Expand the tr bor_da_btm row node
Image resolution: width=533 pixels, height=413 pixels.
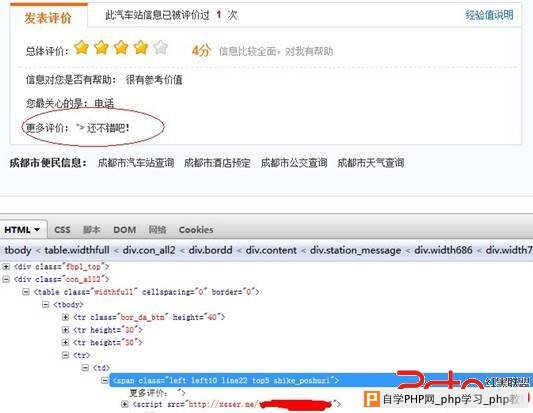[x=66, y=317]
